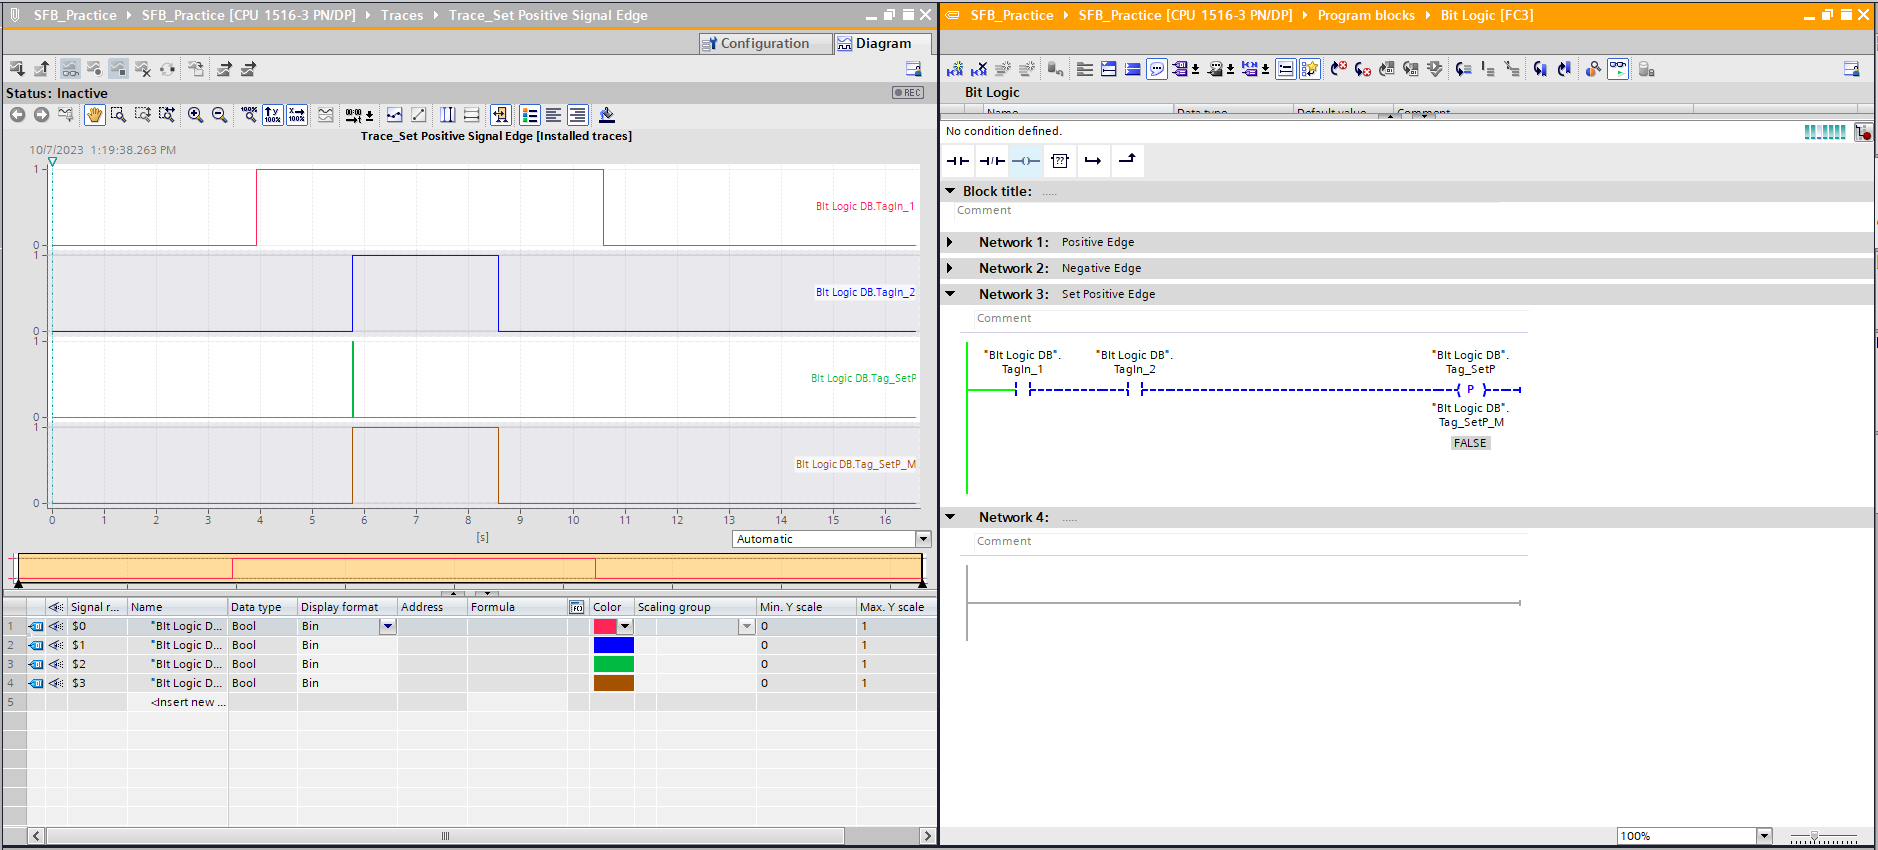The height and width of the screenshot is (850, 1878).
Task: Toggle display of sample points
Action: [394, 115]
